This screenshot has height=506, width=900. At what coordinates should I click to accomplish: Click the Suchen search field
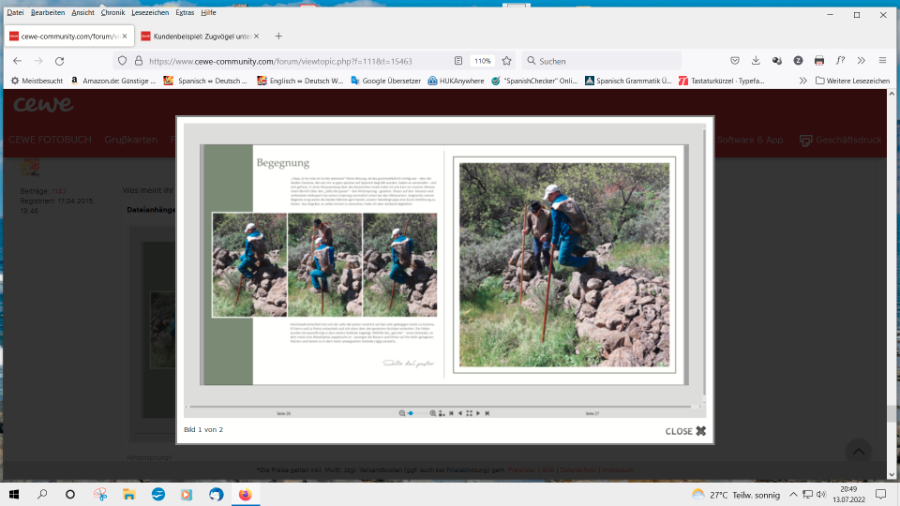(602, 61)
